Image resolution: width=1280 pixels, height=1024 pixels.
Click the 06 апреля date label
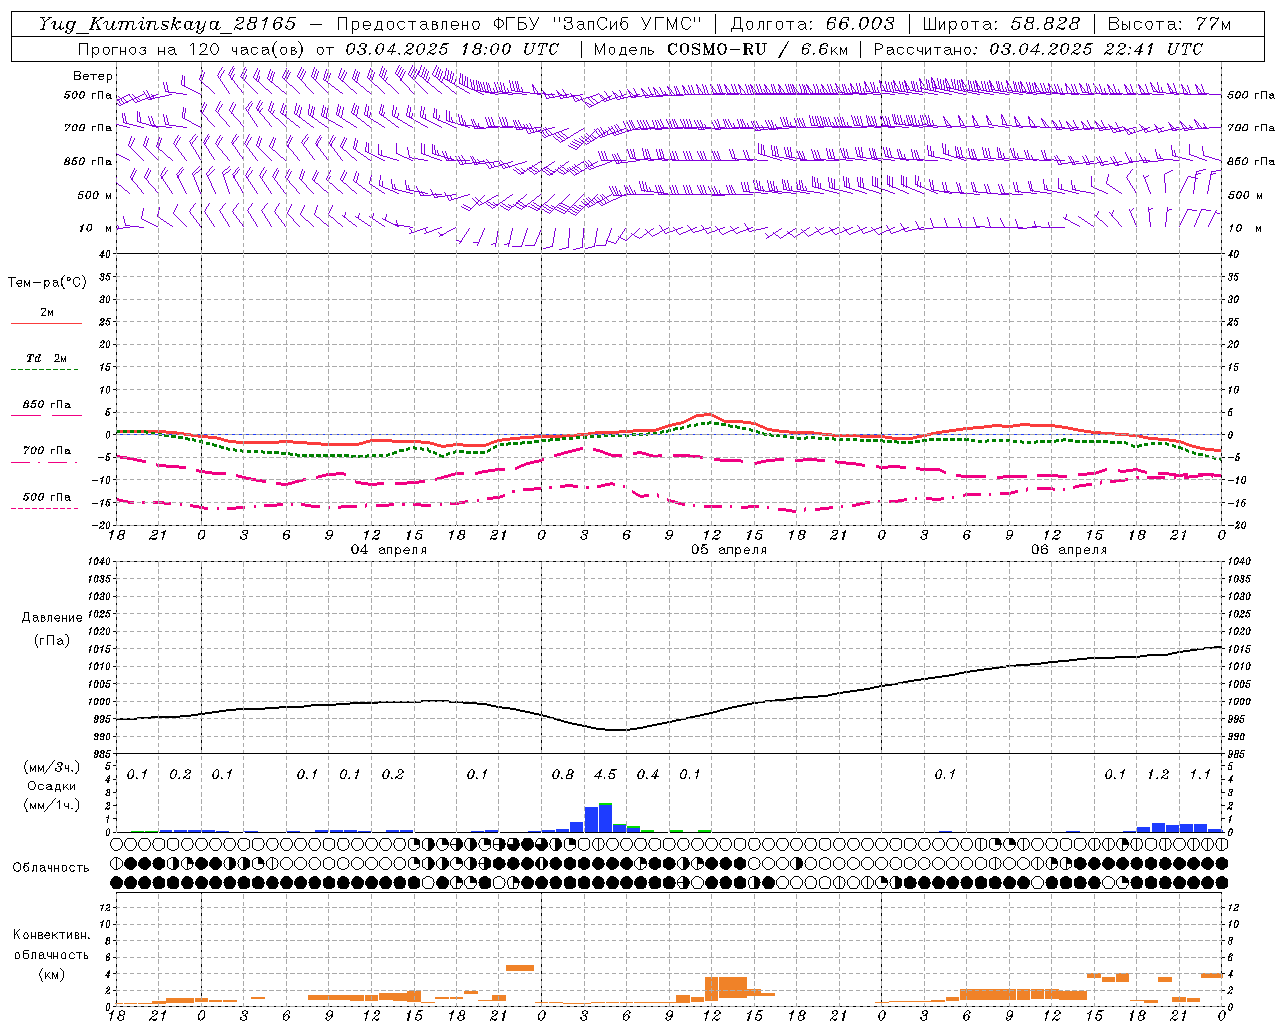click(x=1069, y=550)
